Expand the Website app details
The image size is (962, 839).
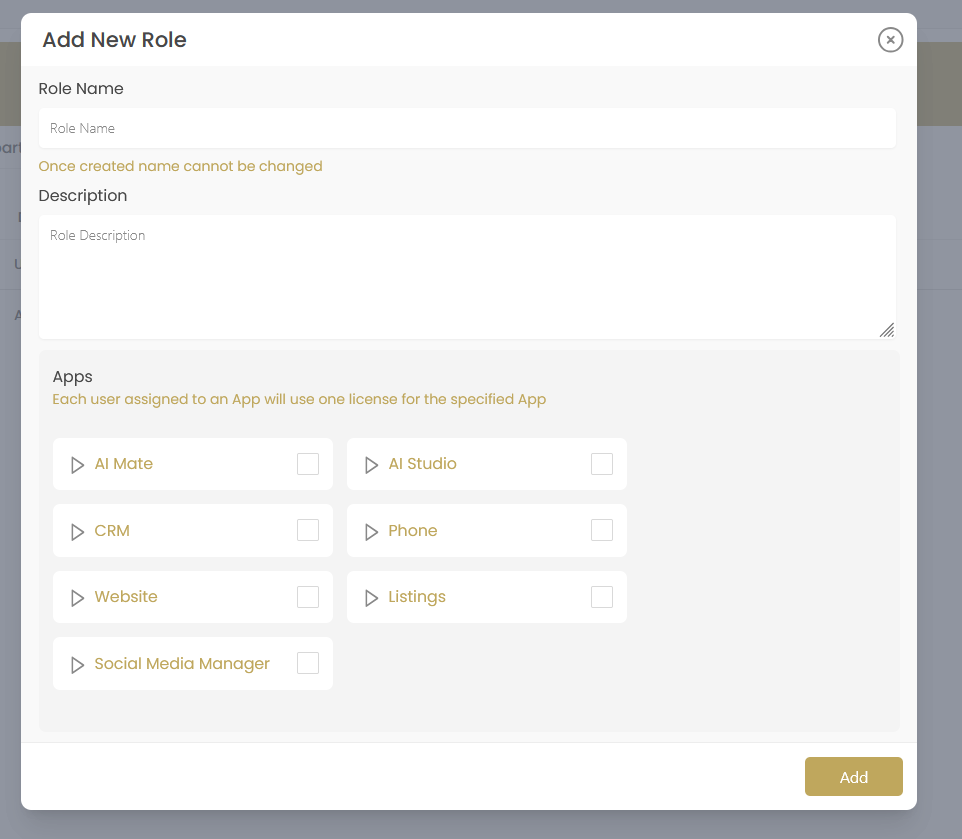(77, 596)
